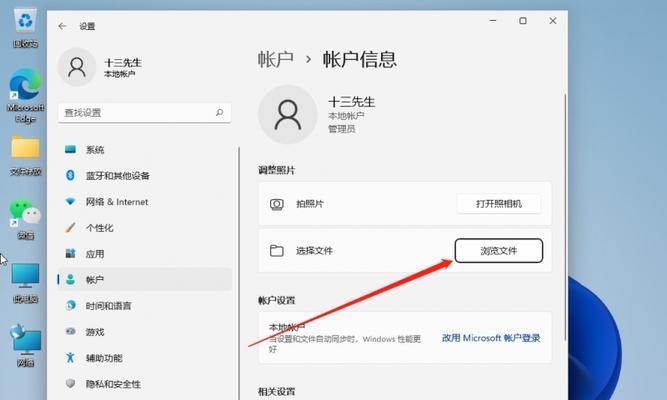
Task: Click the sidebar vertical scrollbar
Action: point(239,272)
